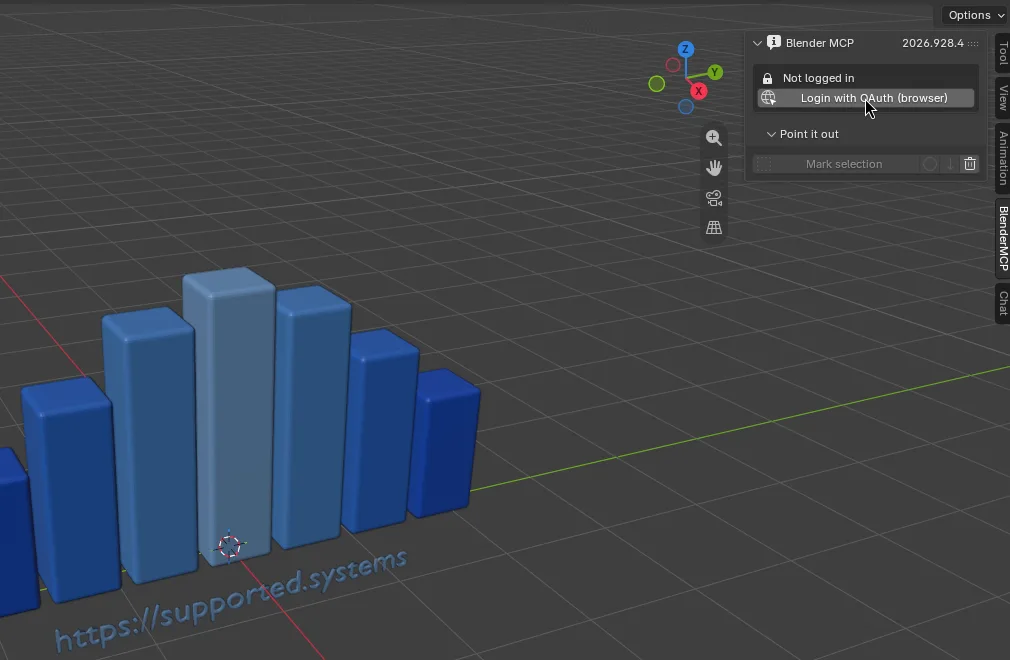Click the Not logged in status text

(818, 78)
